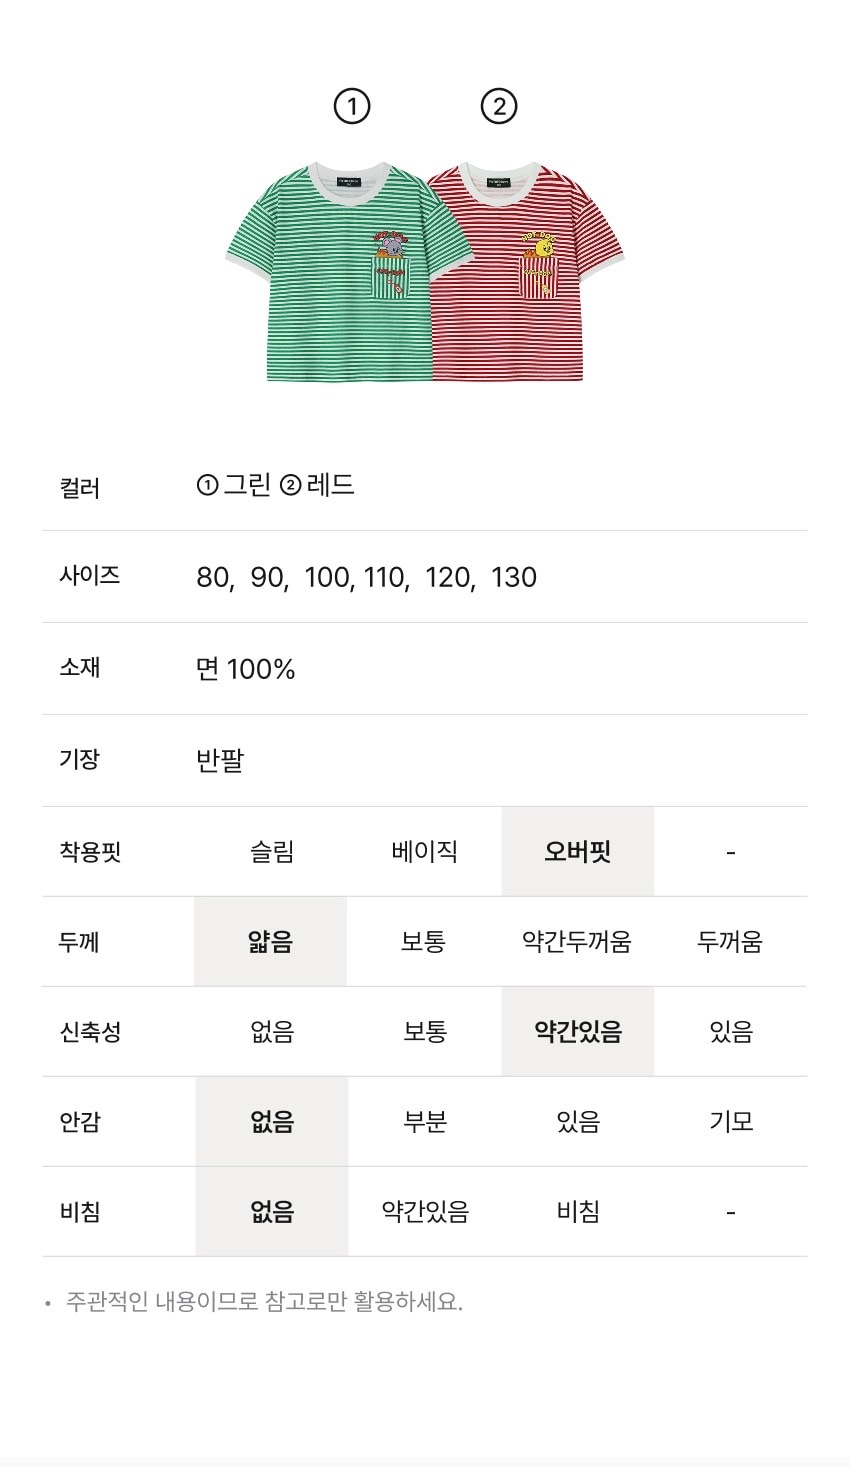The width and height of the screenshot is (850, 1467).
Task: Pick 슬림 fit option
Action: click(x=271, y=852)
